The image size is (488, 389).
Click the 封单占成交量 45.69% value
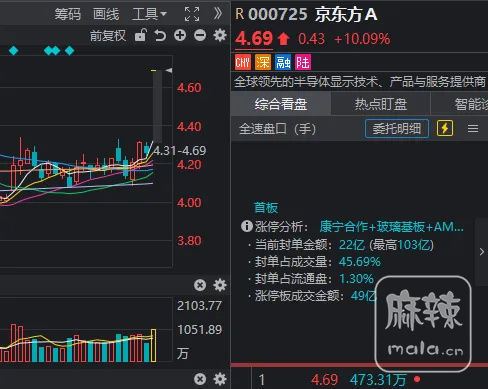click(360, 262)
